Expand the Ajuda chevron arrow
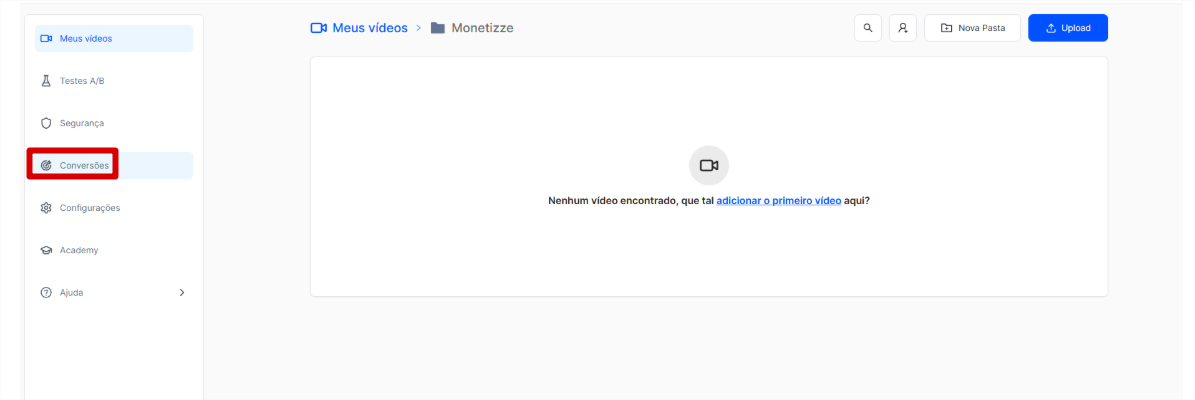The image size is (1195, 400). [x=181, y=293]
